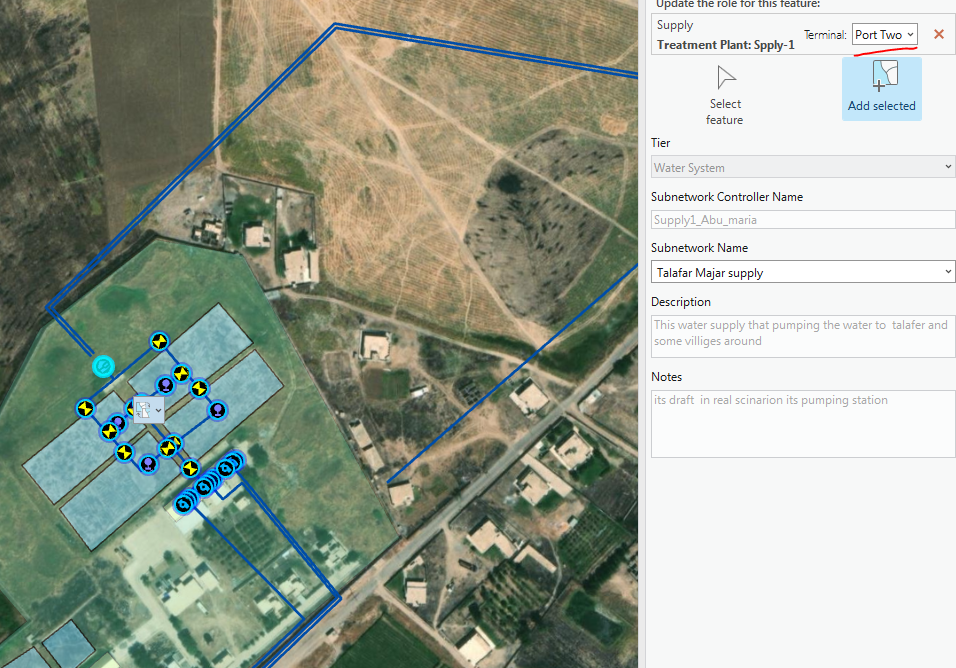Click a purple device symbol on the map
Viewport: 956px width, 668px height.
click(x=216, y=410)
